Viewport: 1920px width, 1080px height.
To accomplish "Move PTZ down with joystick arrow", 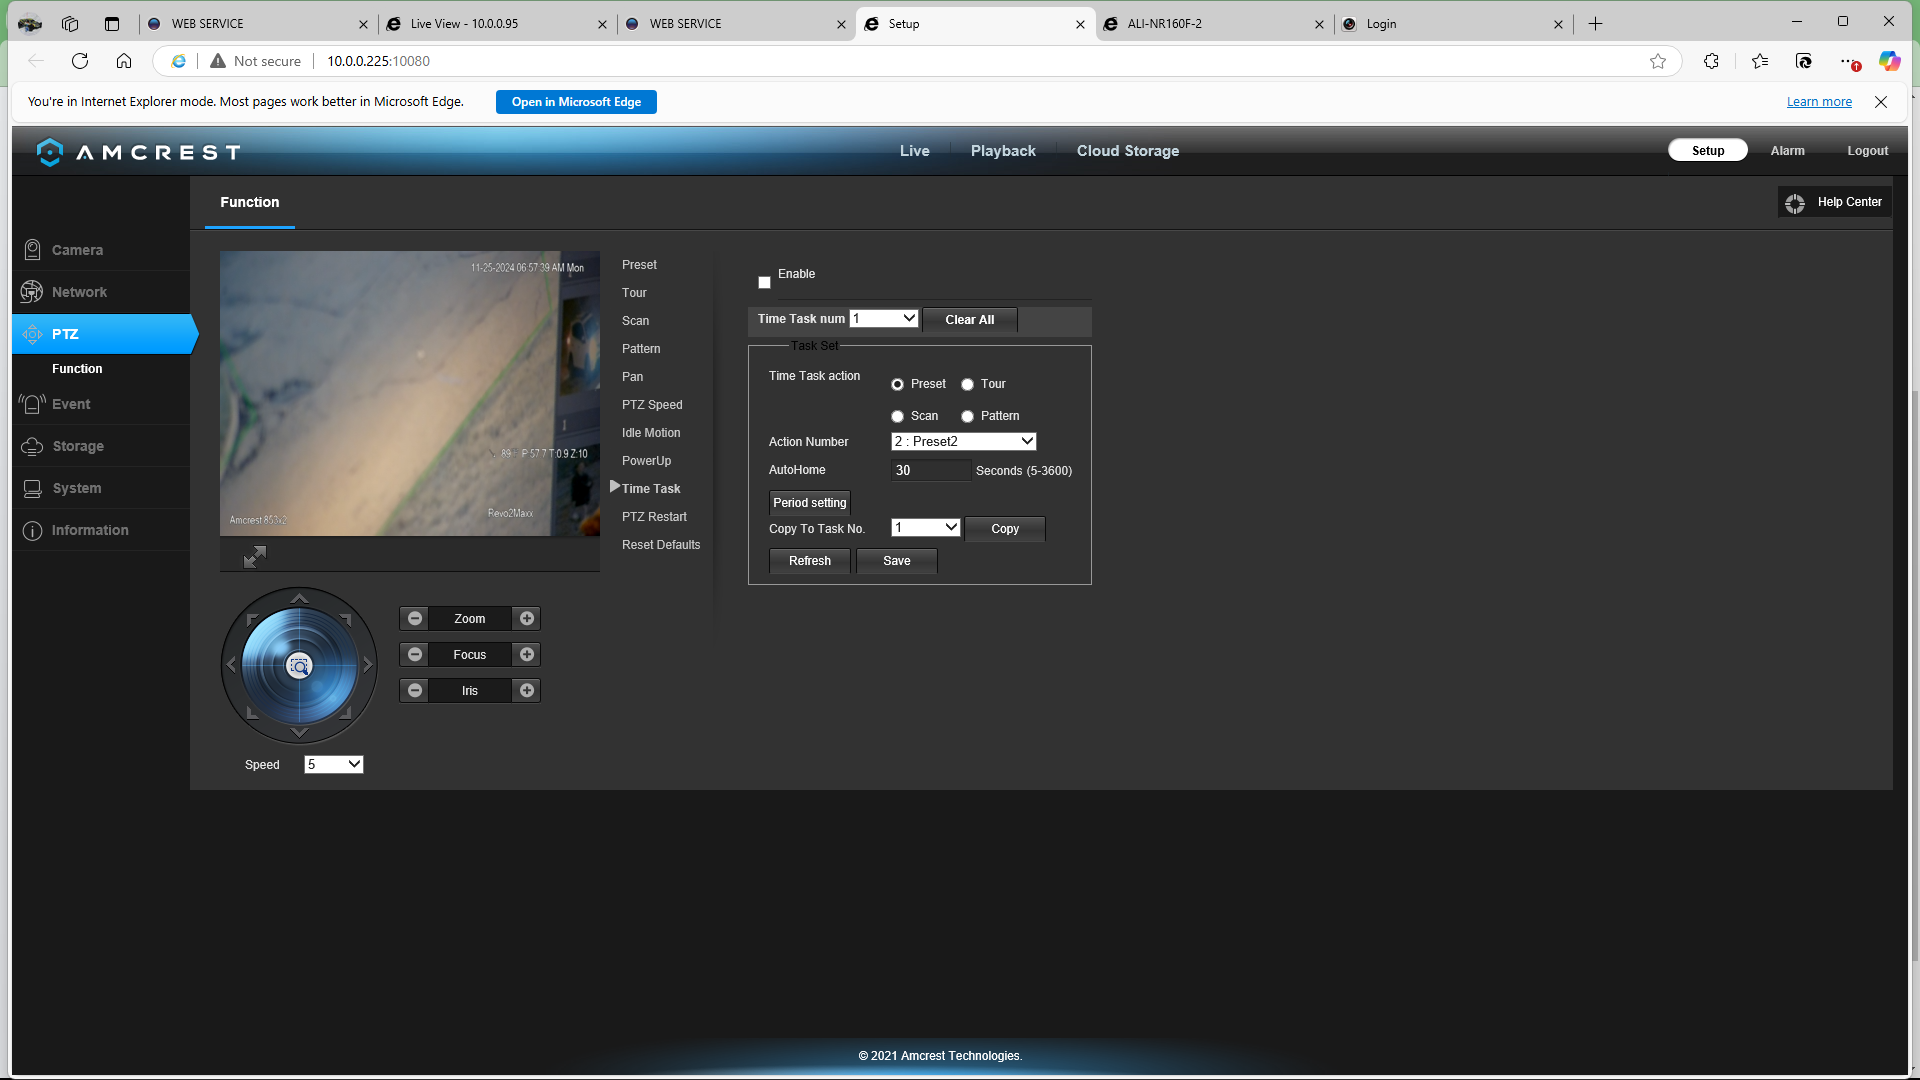I will click(299, 733).
